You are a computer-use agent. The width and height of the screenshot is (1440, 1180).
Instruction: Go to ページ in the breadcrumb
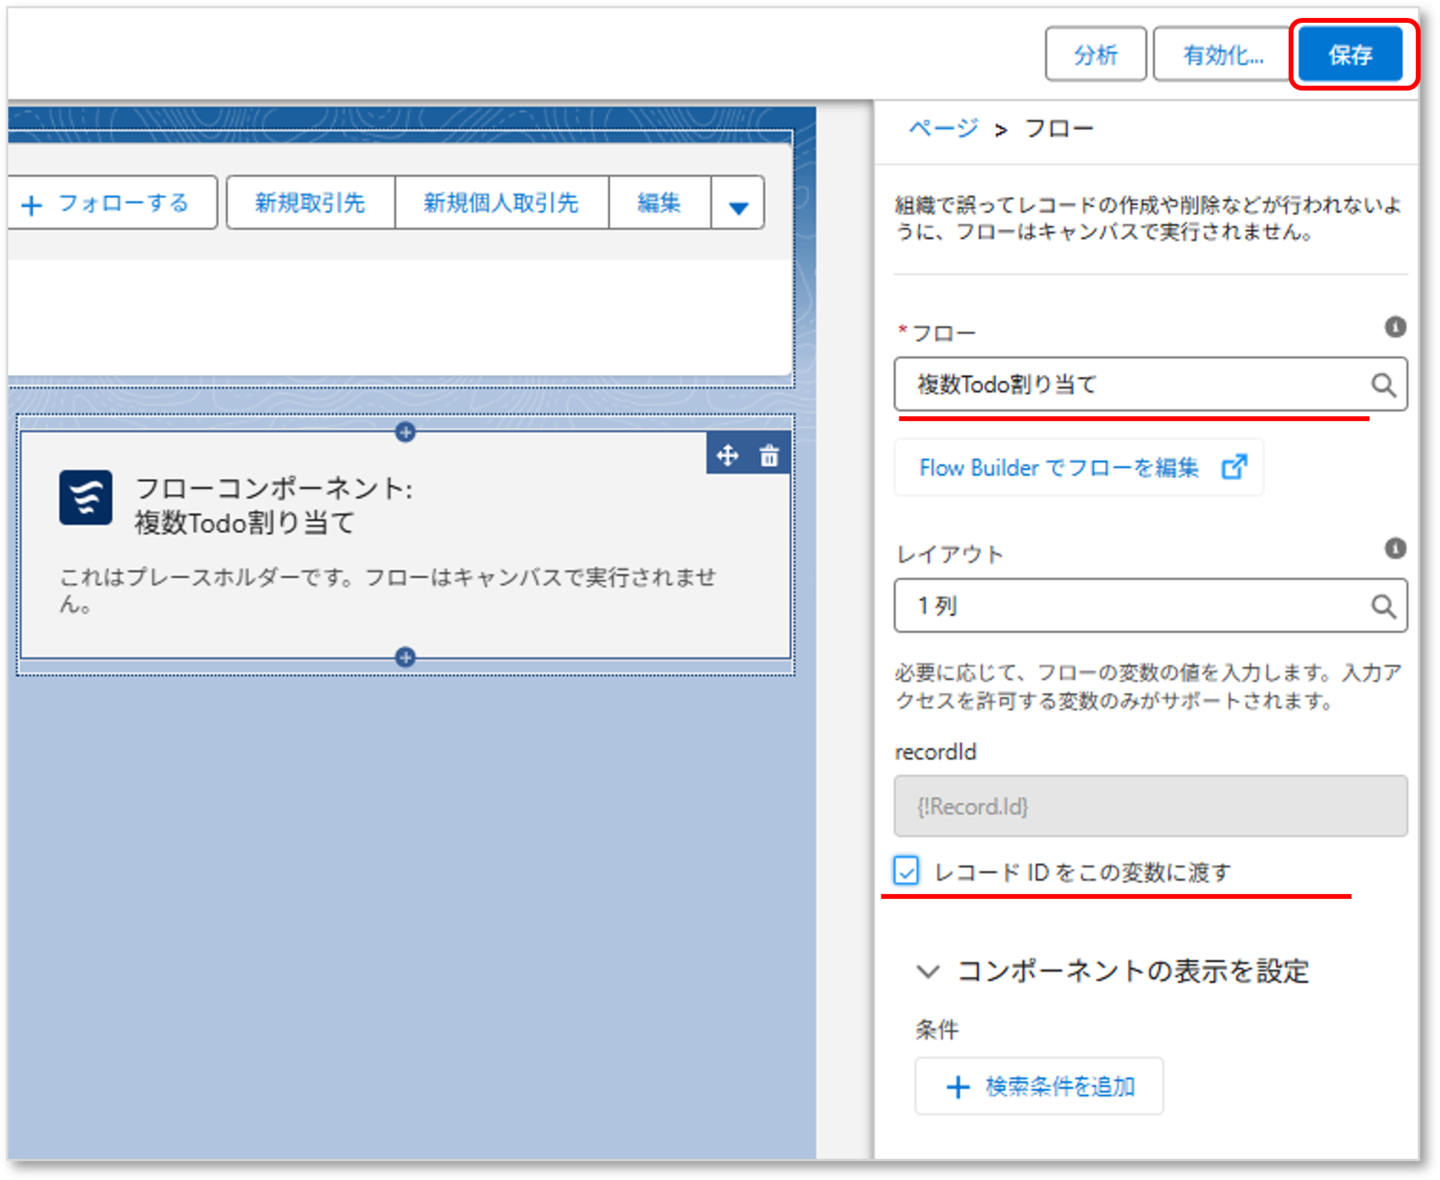[943, 128]
